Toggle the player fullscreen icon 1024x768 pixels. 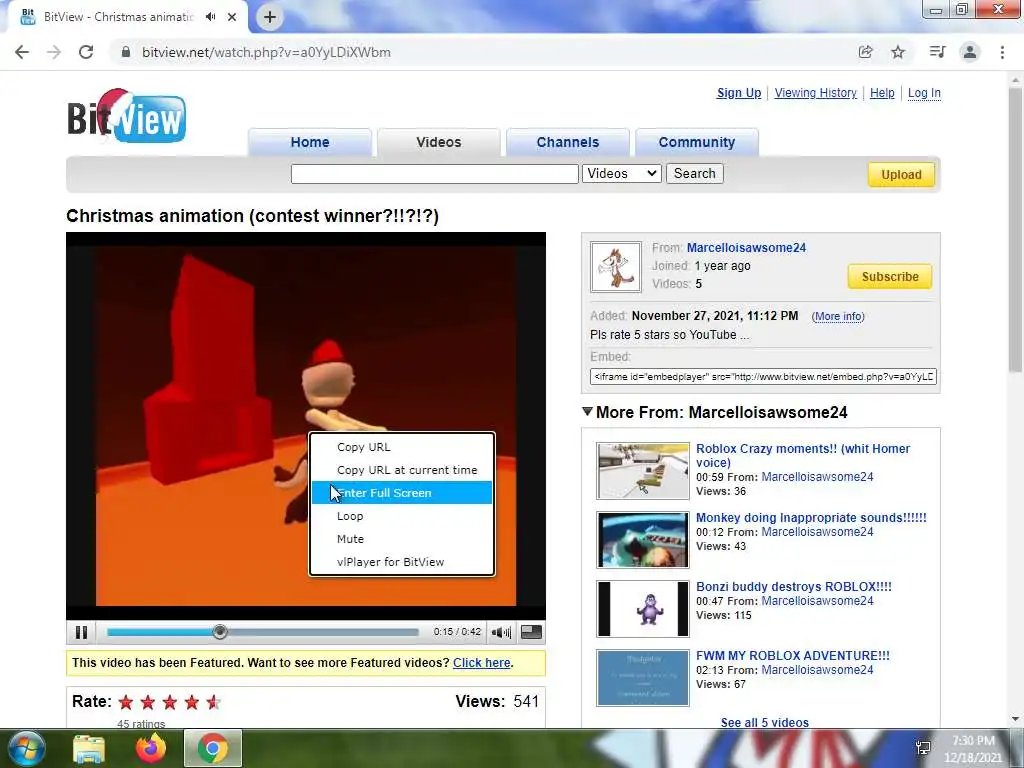coord(531,632)
